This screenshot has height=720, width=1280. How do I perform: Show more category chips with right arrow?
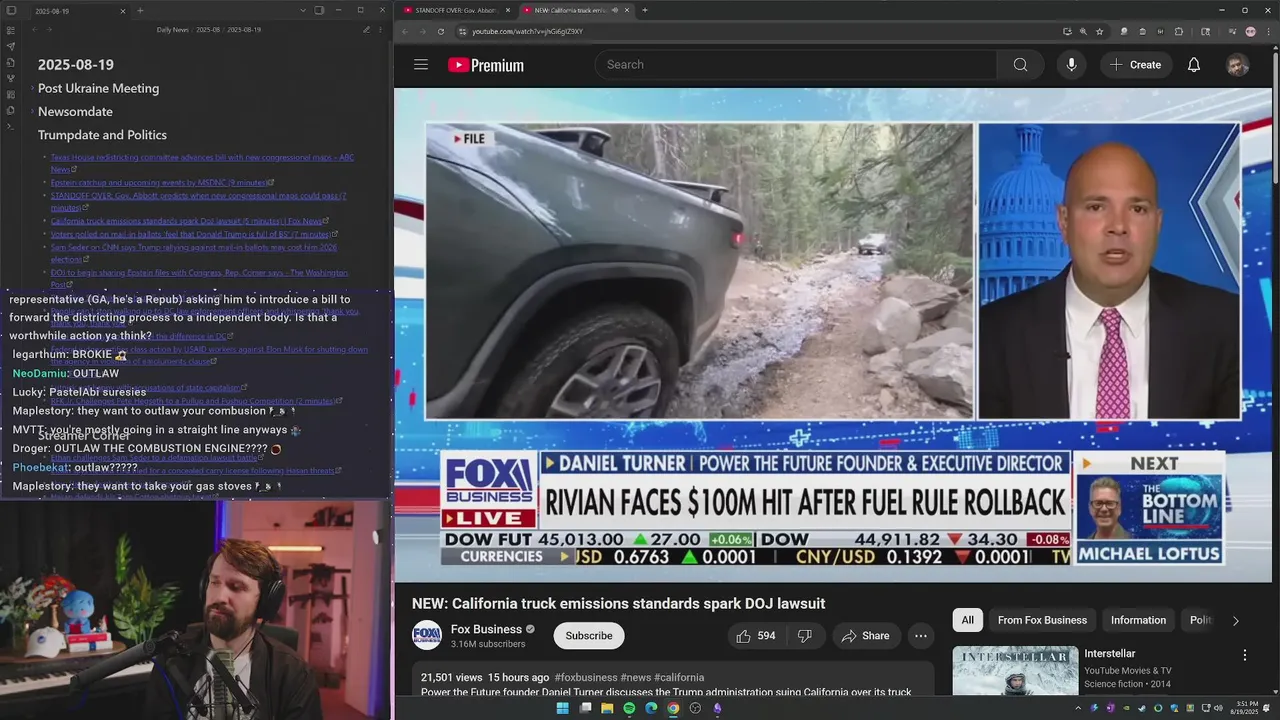tap(1235, 620)
